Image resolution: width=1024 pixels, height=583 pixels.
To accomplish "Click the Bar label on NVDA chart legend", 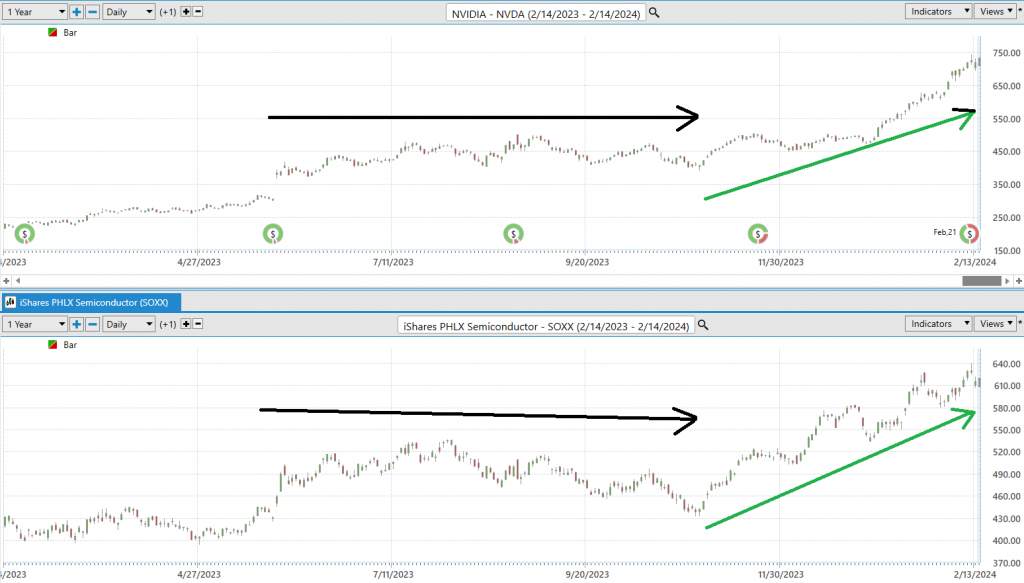I will click(70, 32).
